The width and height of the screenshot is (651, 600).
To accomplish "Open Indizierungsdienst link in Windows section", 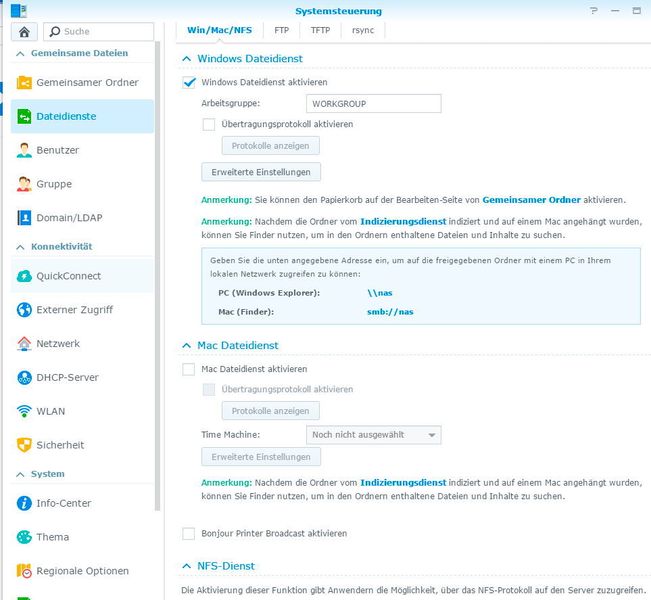I will pyautogui.click(x=403, y=222).
